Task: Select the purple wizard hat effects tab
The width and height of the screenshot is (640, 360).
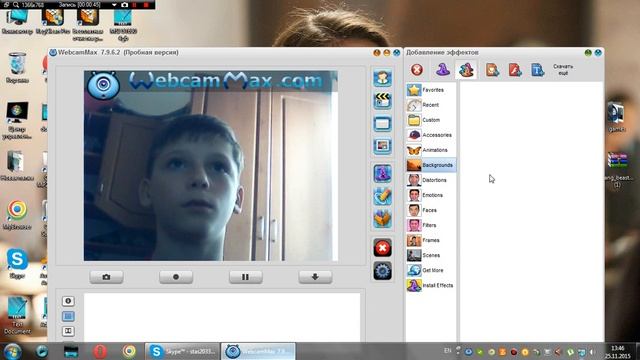Action: click(x=442, y=70)
